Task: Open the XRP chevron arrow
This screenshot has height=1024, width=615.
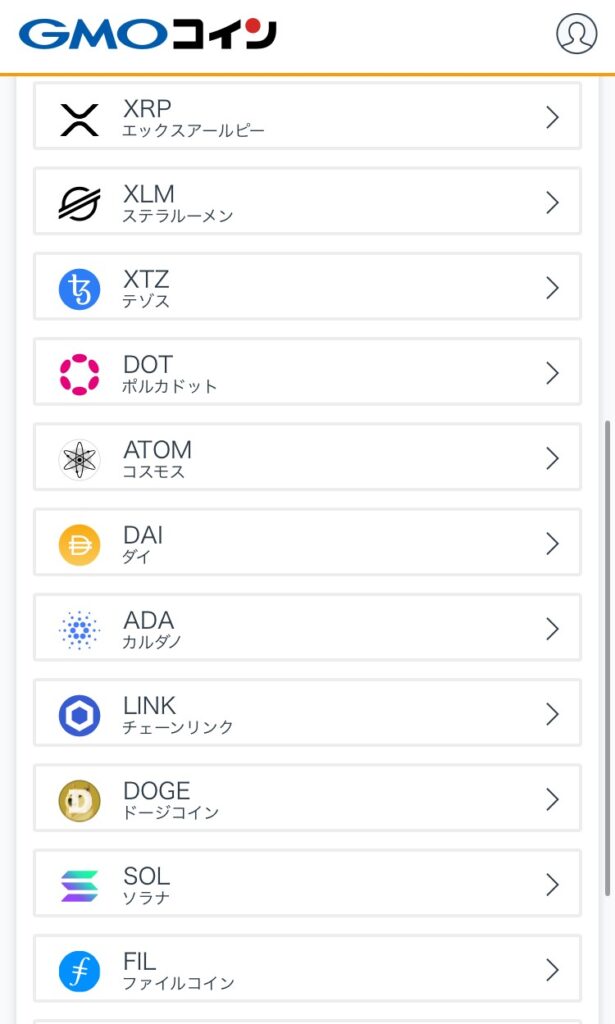Action: [x=552, y=117]
